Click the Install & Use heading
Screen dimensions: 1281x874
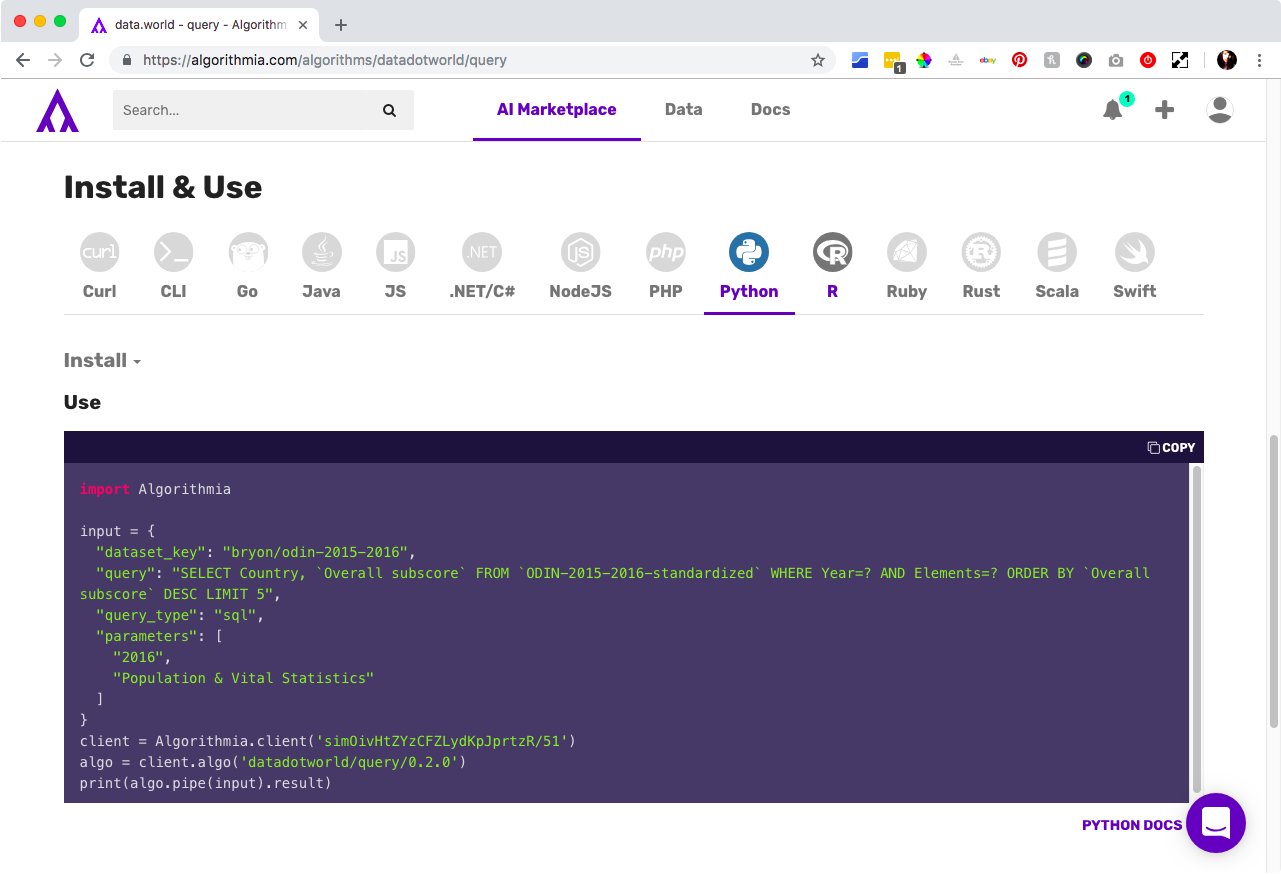click(163, 187)
